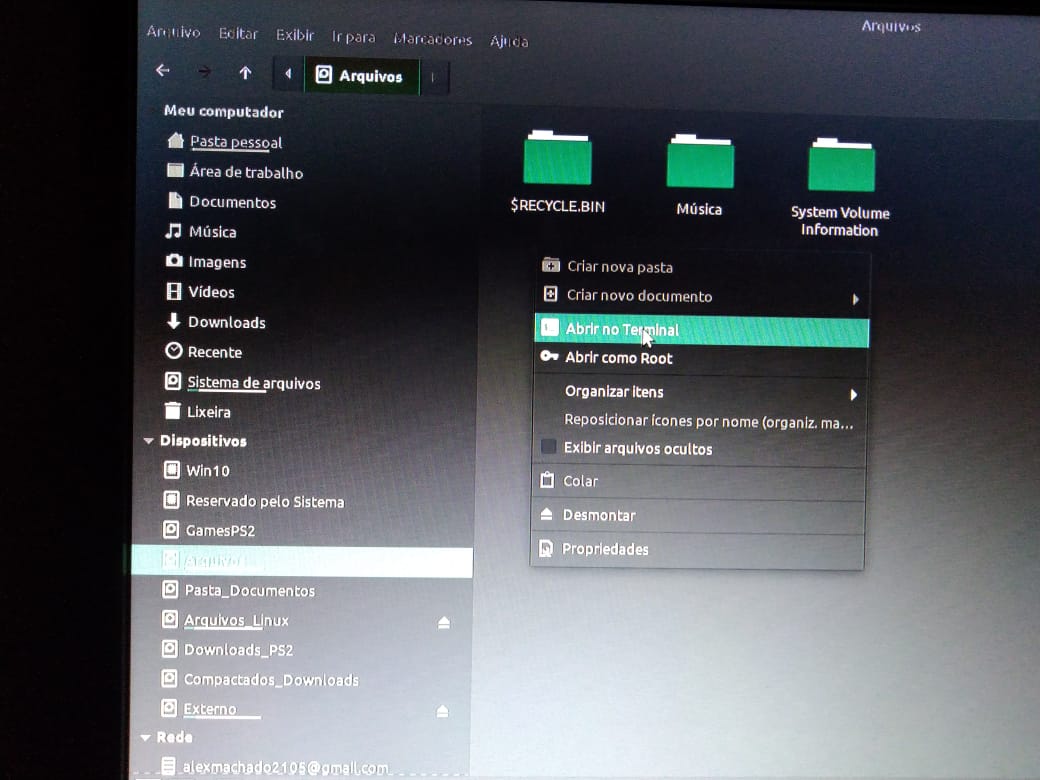
Task: Open Sistema de arquivos in the sidebar
Action: pyautogui.click(x=243, y=382)
